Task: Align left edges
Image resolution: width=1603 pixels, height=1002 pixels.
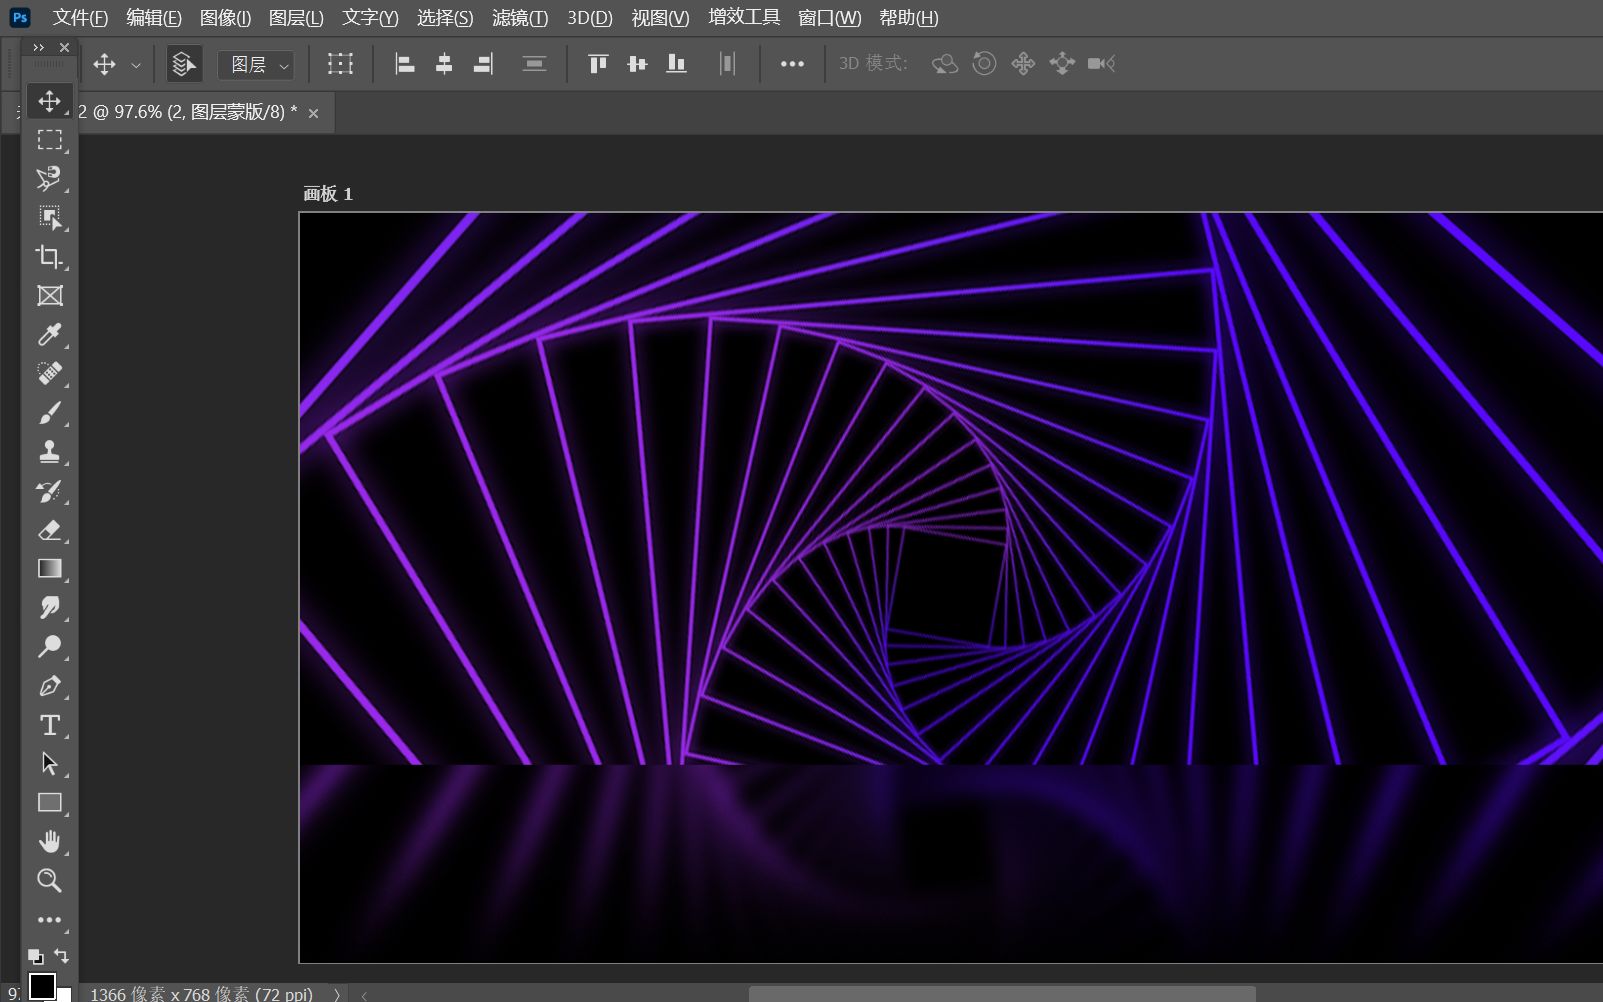Action: coord(405,64)
